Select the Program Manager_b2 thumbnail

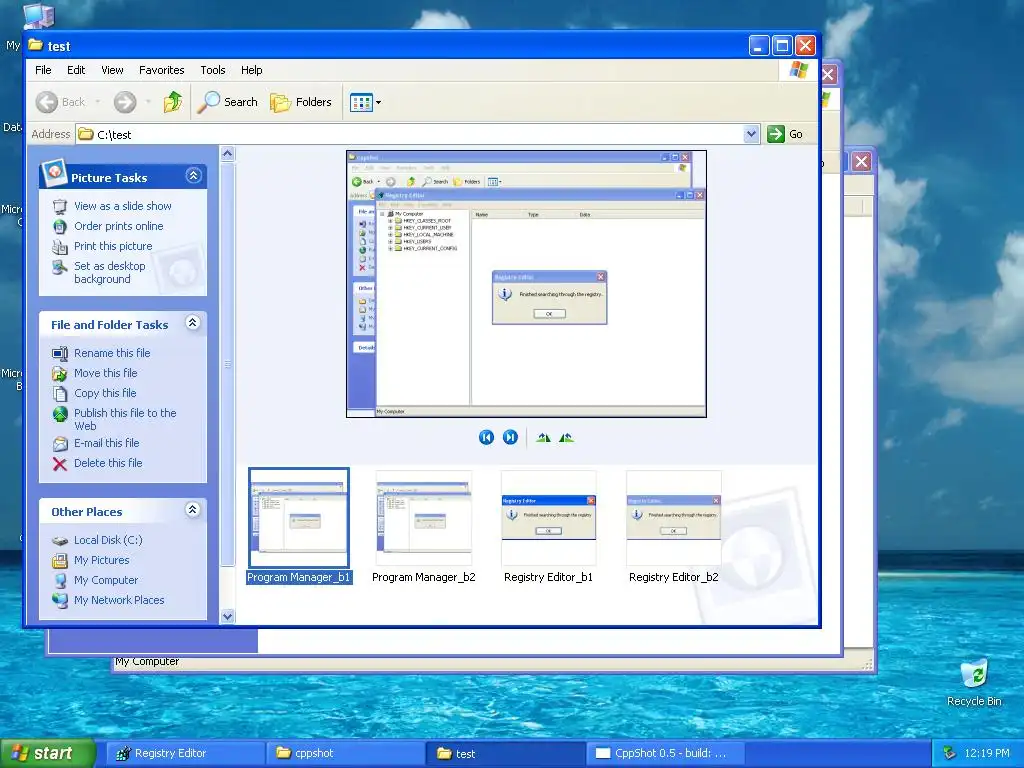pyautogui.click(x=423, y=526)
